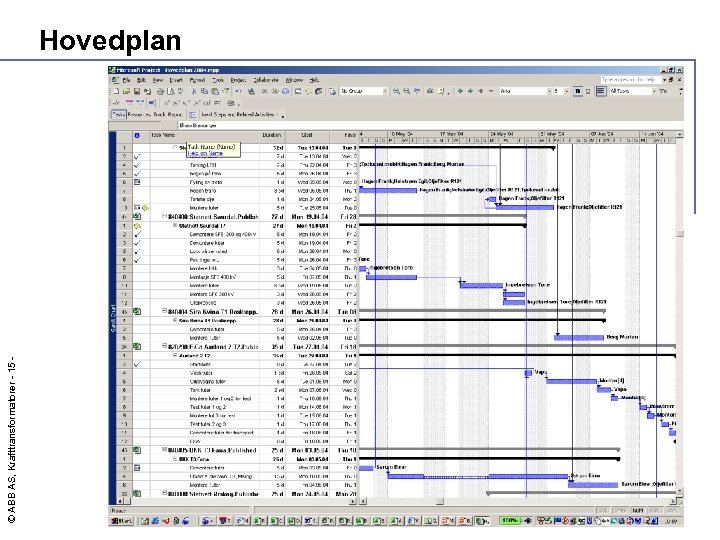Open Next Steps and Related Activities dropdown
Viewport: 720px width, 540px height.
coord(242,115)
